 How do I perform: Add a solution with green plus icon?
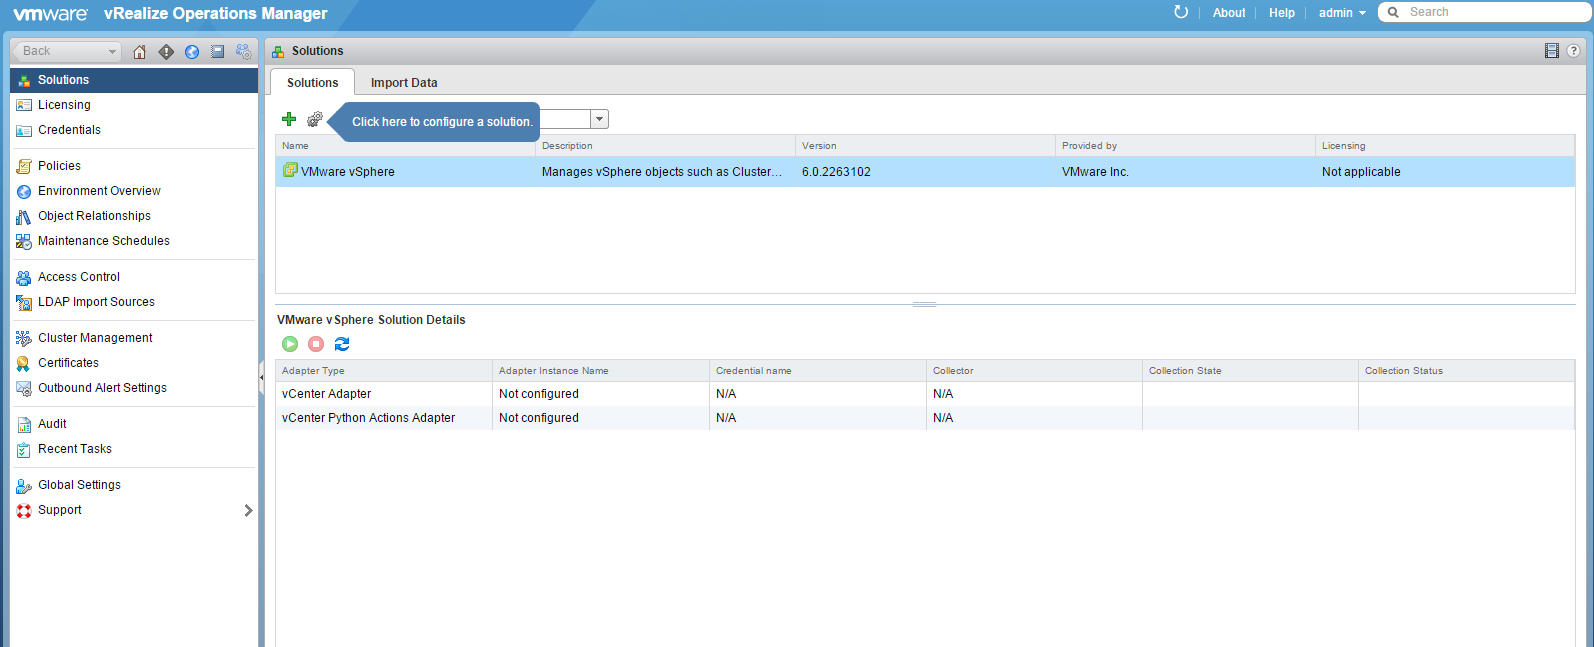[x=289, y=119]
